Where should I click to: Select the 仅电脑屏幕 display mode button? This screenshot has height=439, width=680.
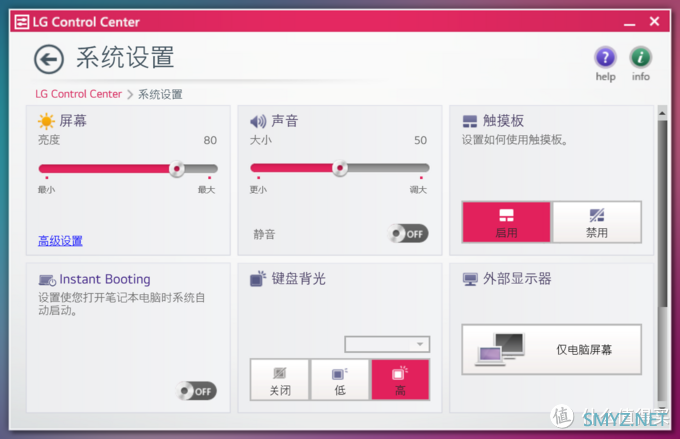(552, 349)
